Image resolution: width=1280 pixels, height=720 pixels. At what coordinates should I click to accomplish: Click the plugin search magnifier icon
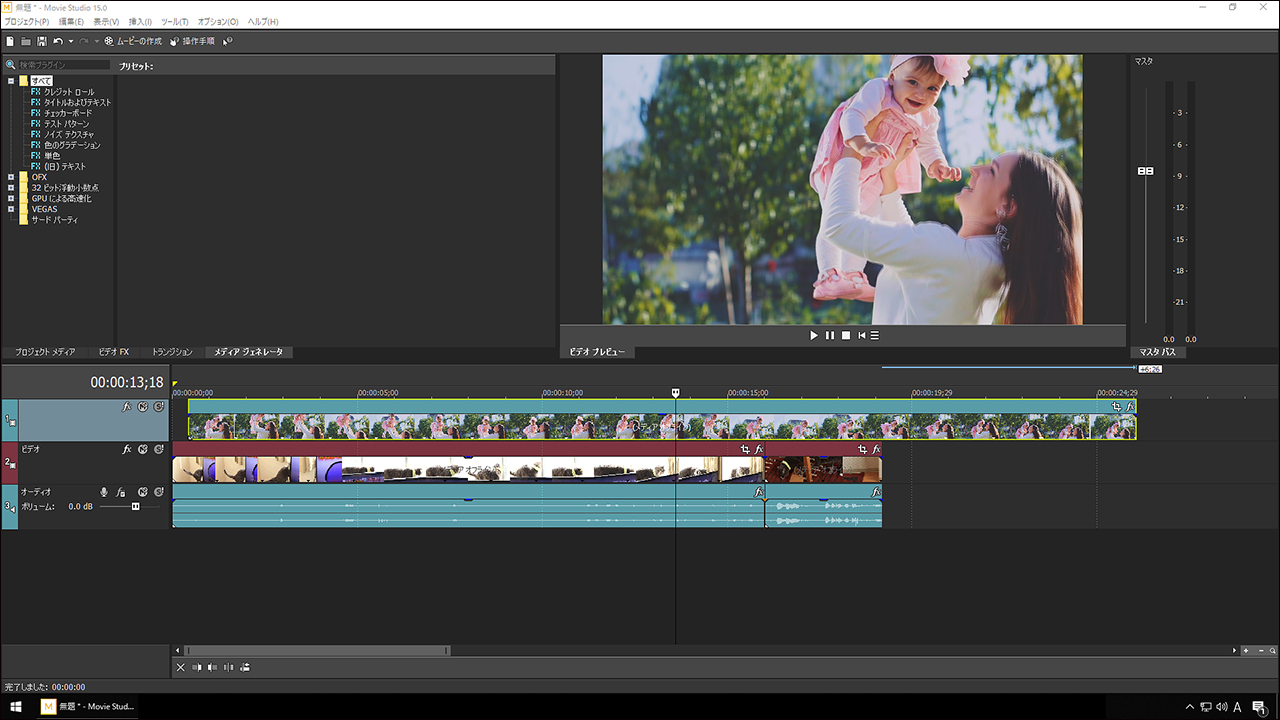click(x=10, y=65)
